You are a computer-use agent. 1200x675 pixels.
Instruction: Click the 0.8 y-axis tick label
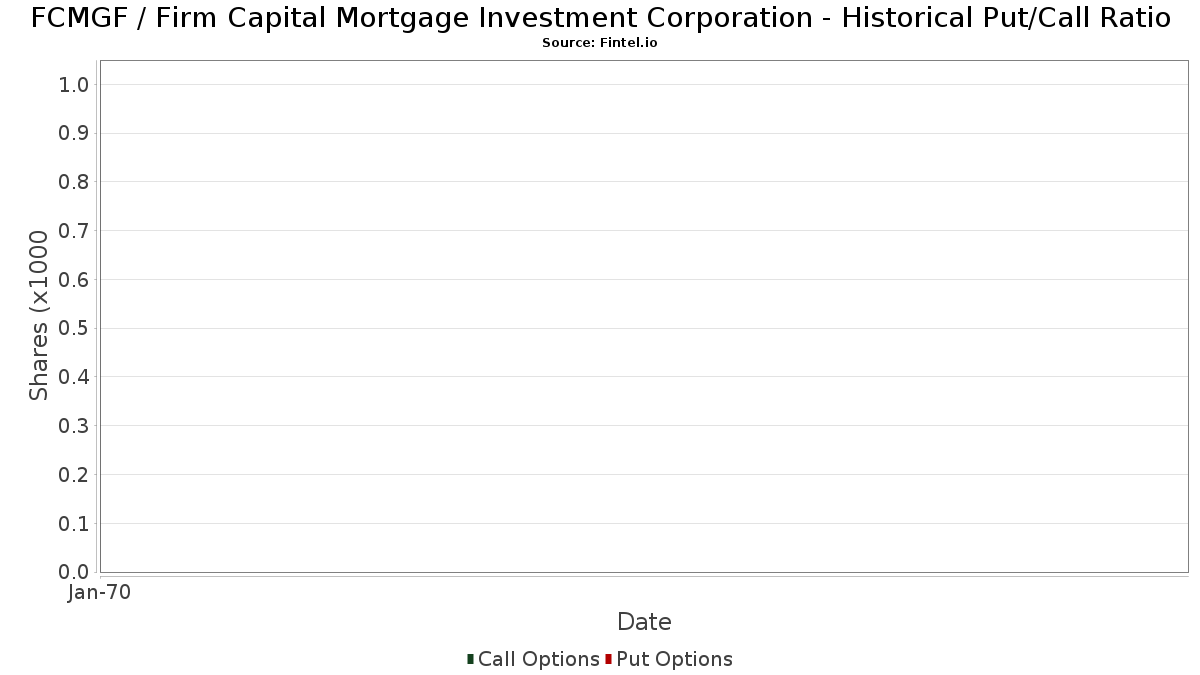[x=74, y=182]
